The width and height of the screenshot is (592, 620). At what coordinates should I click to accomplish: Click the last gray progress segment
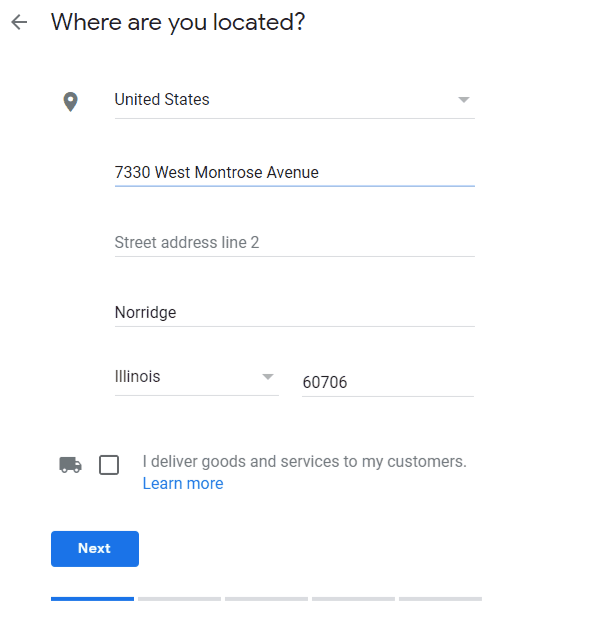coord(440,599)
